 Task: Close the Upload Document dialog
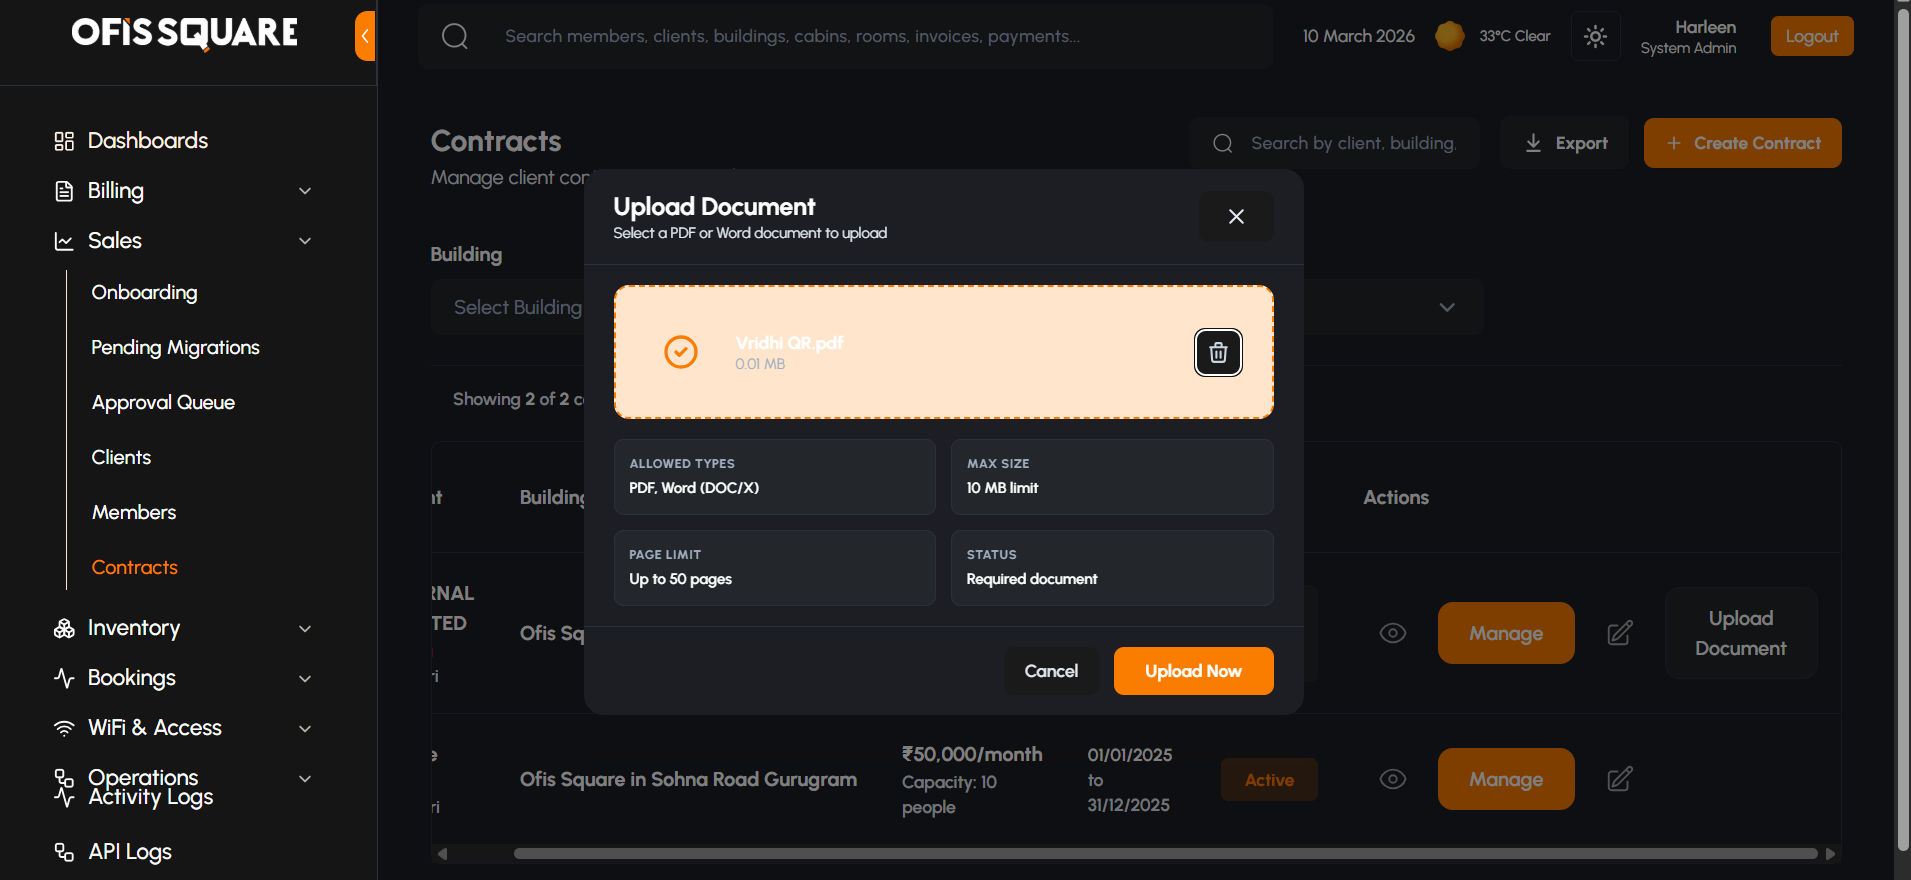[1236, 216]
